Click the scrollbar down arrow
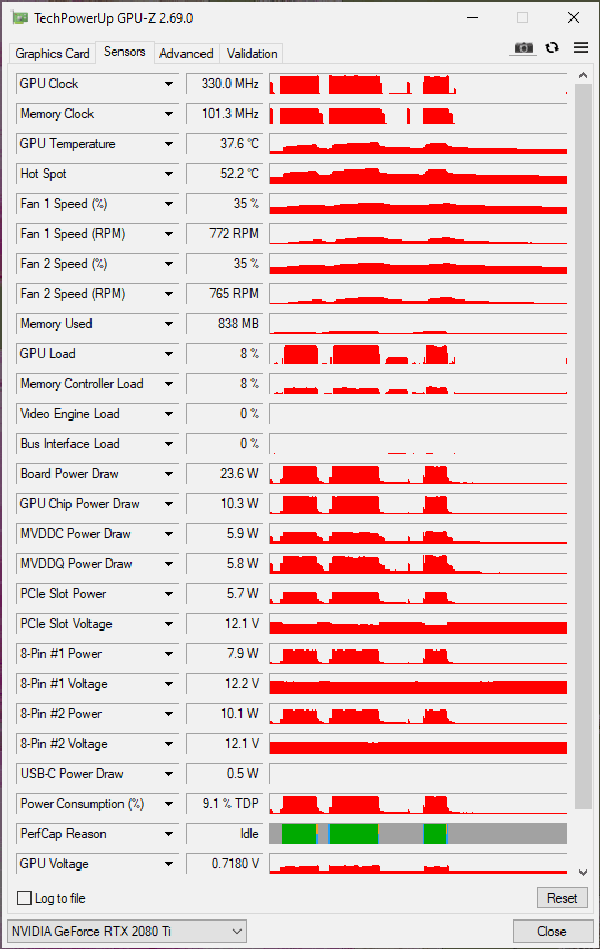The height and width of the screenshot is (949, 600). pyautogui.click(x=582, y=872)
